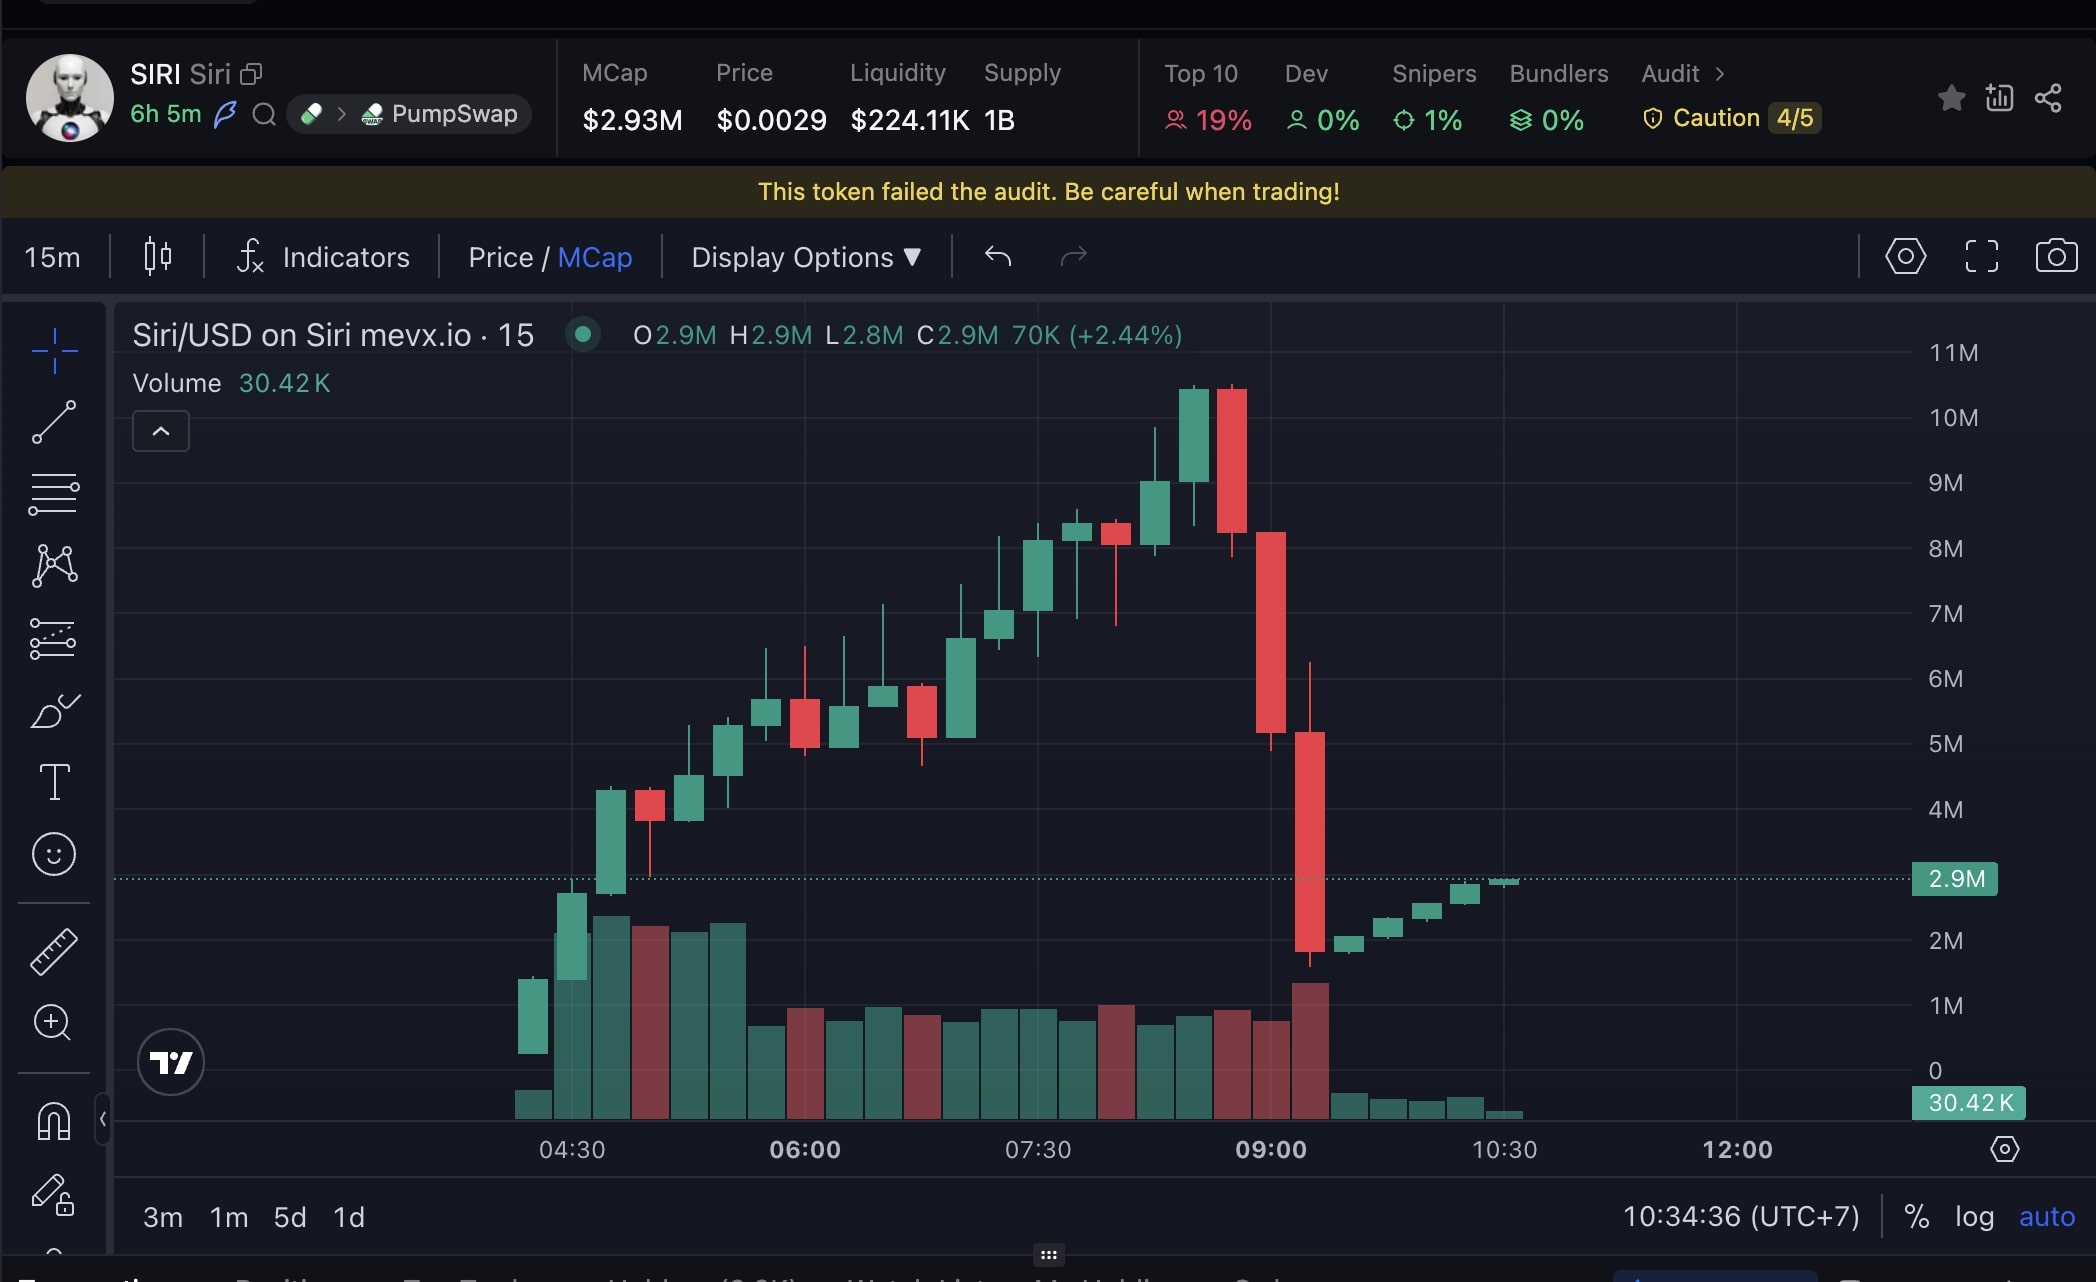Enter fullscreen chart mode
This screenshot has width=2096, height=1282.
tap(1982, 257)
